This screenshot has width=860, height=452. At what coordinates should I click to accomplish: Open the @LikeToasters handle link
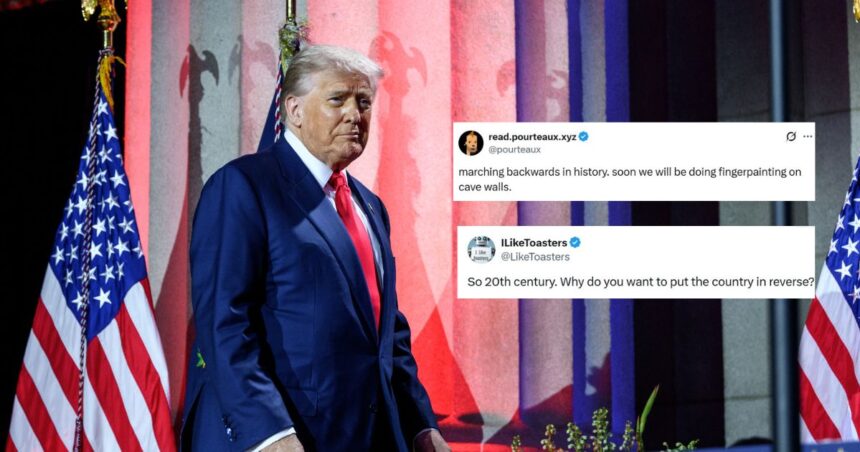535,256
